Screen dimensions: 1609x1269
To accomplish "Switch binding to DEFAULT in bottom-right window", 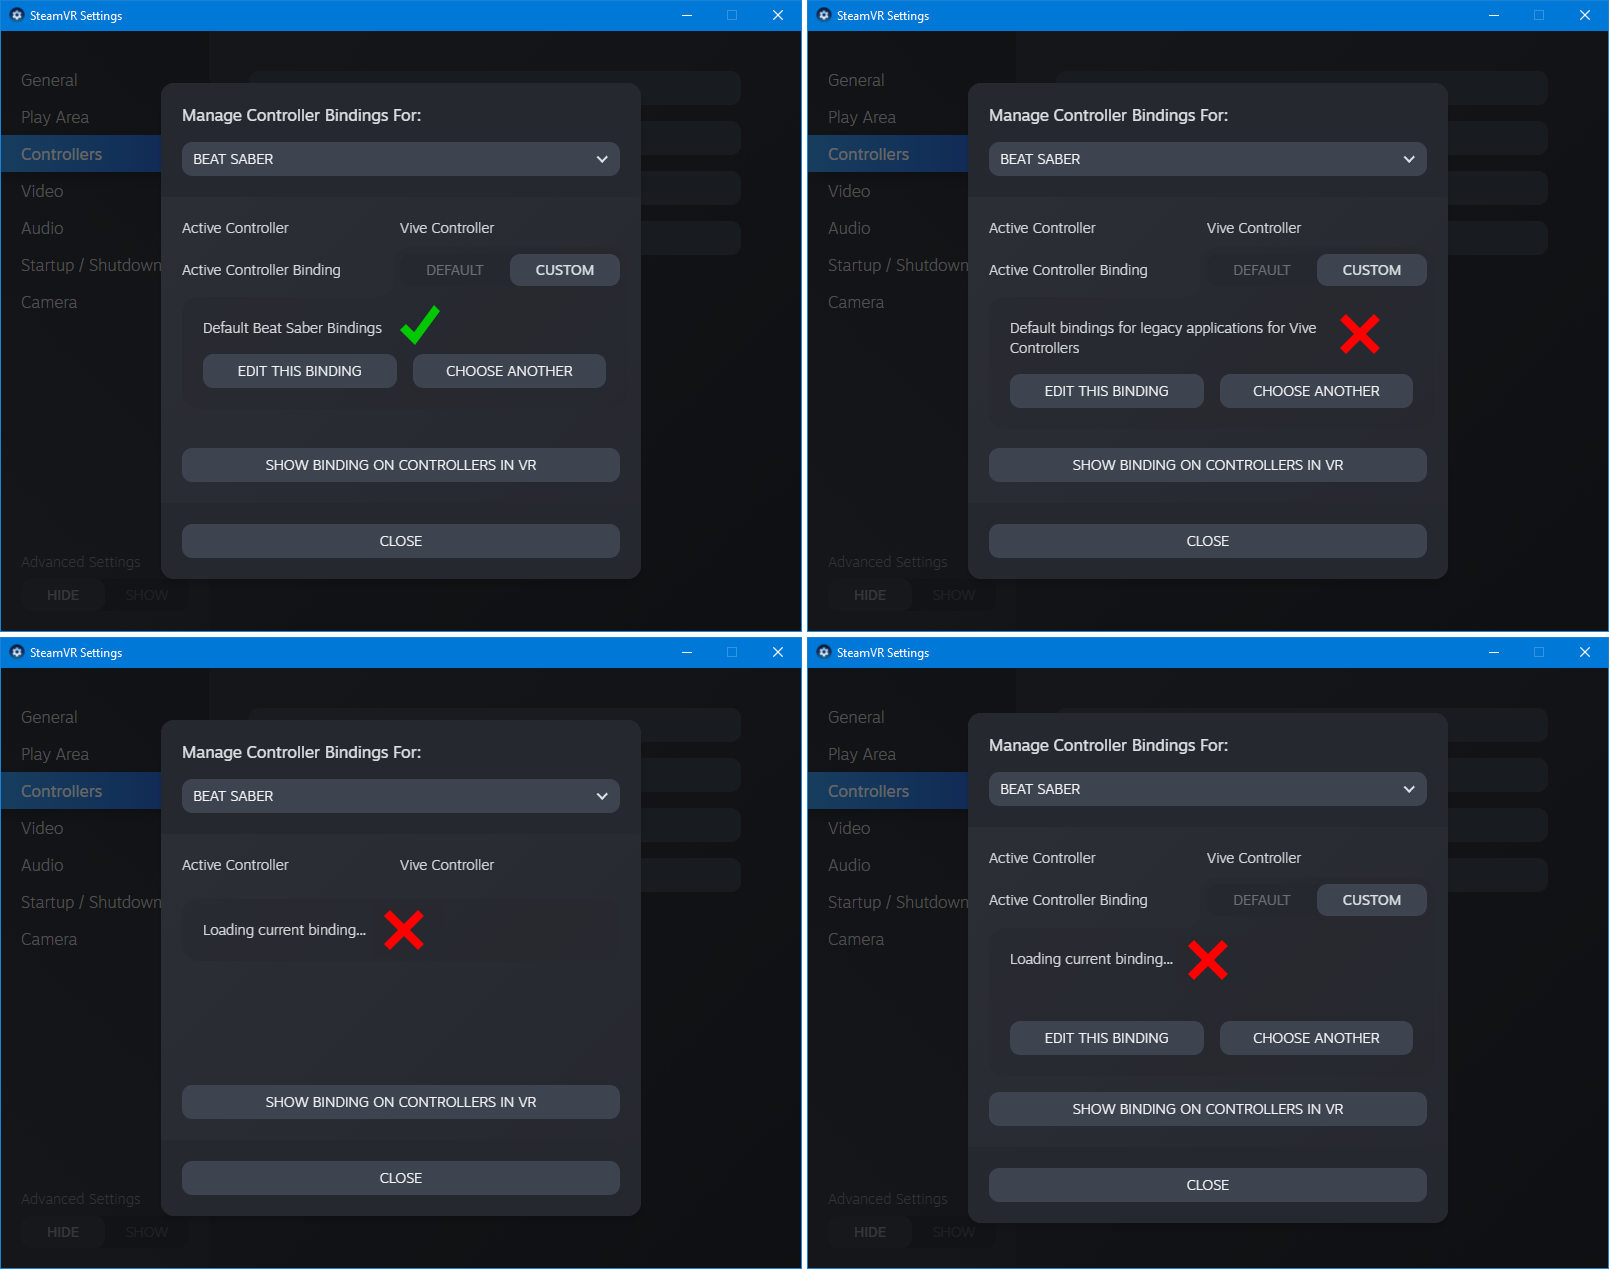I will coord(1261,900).
